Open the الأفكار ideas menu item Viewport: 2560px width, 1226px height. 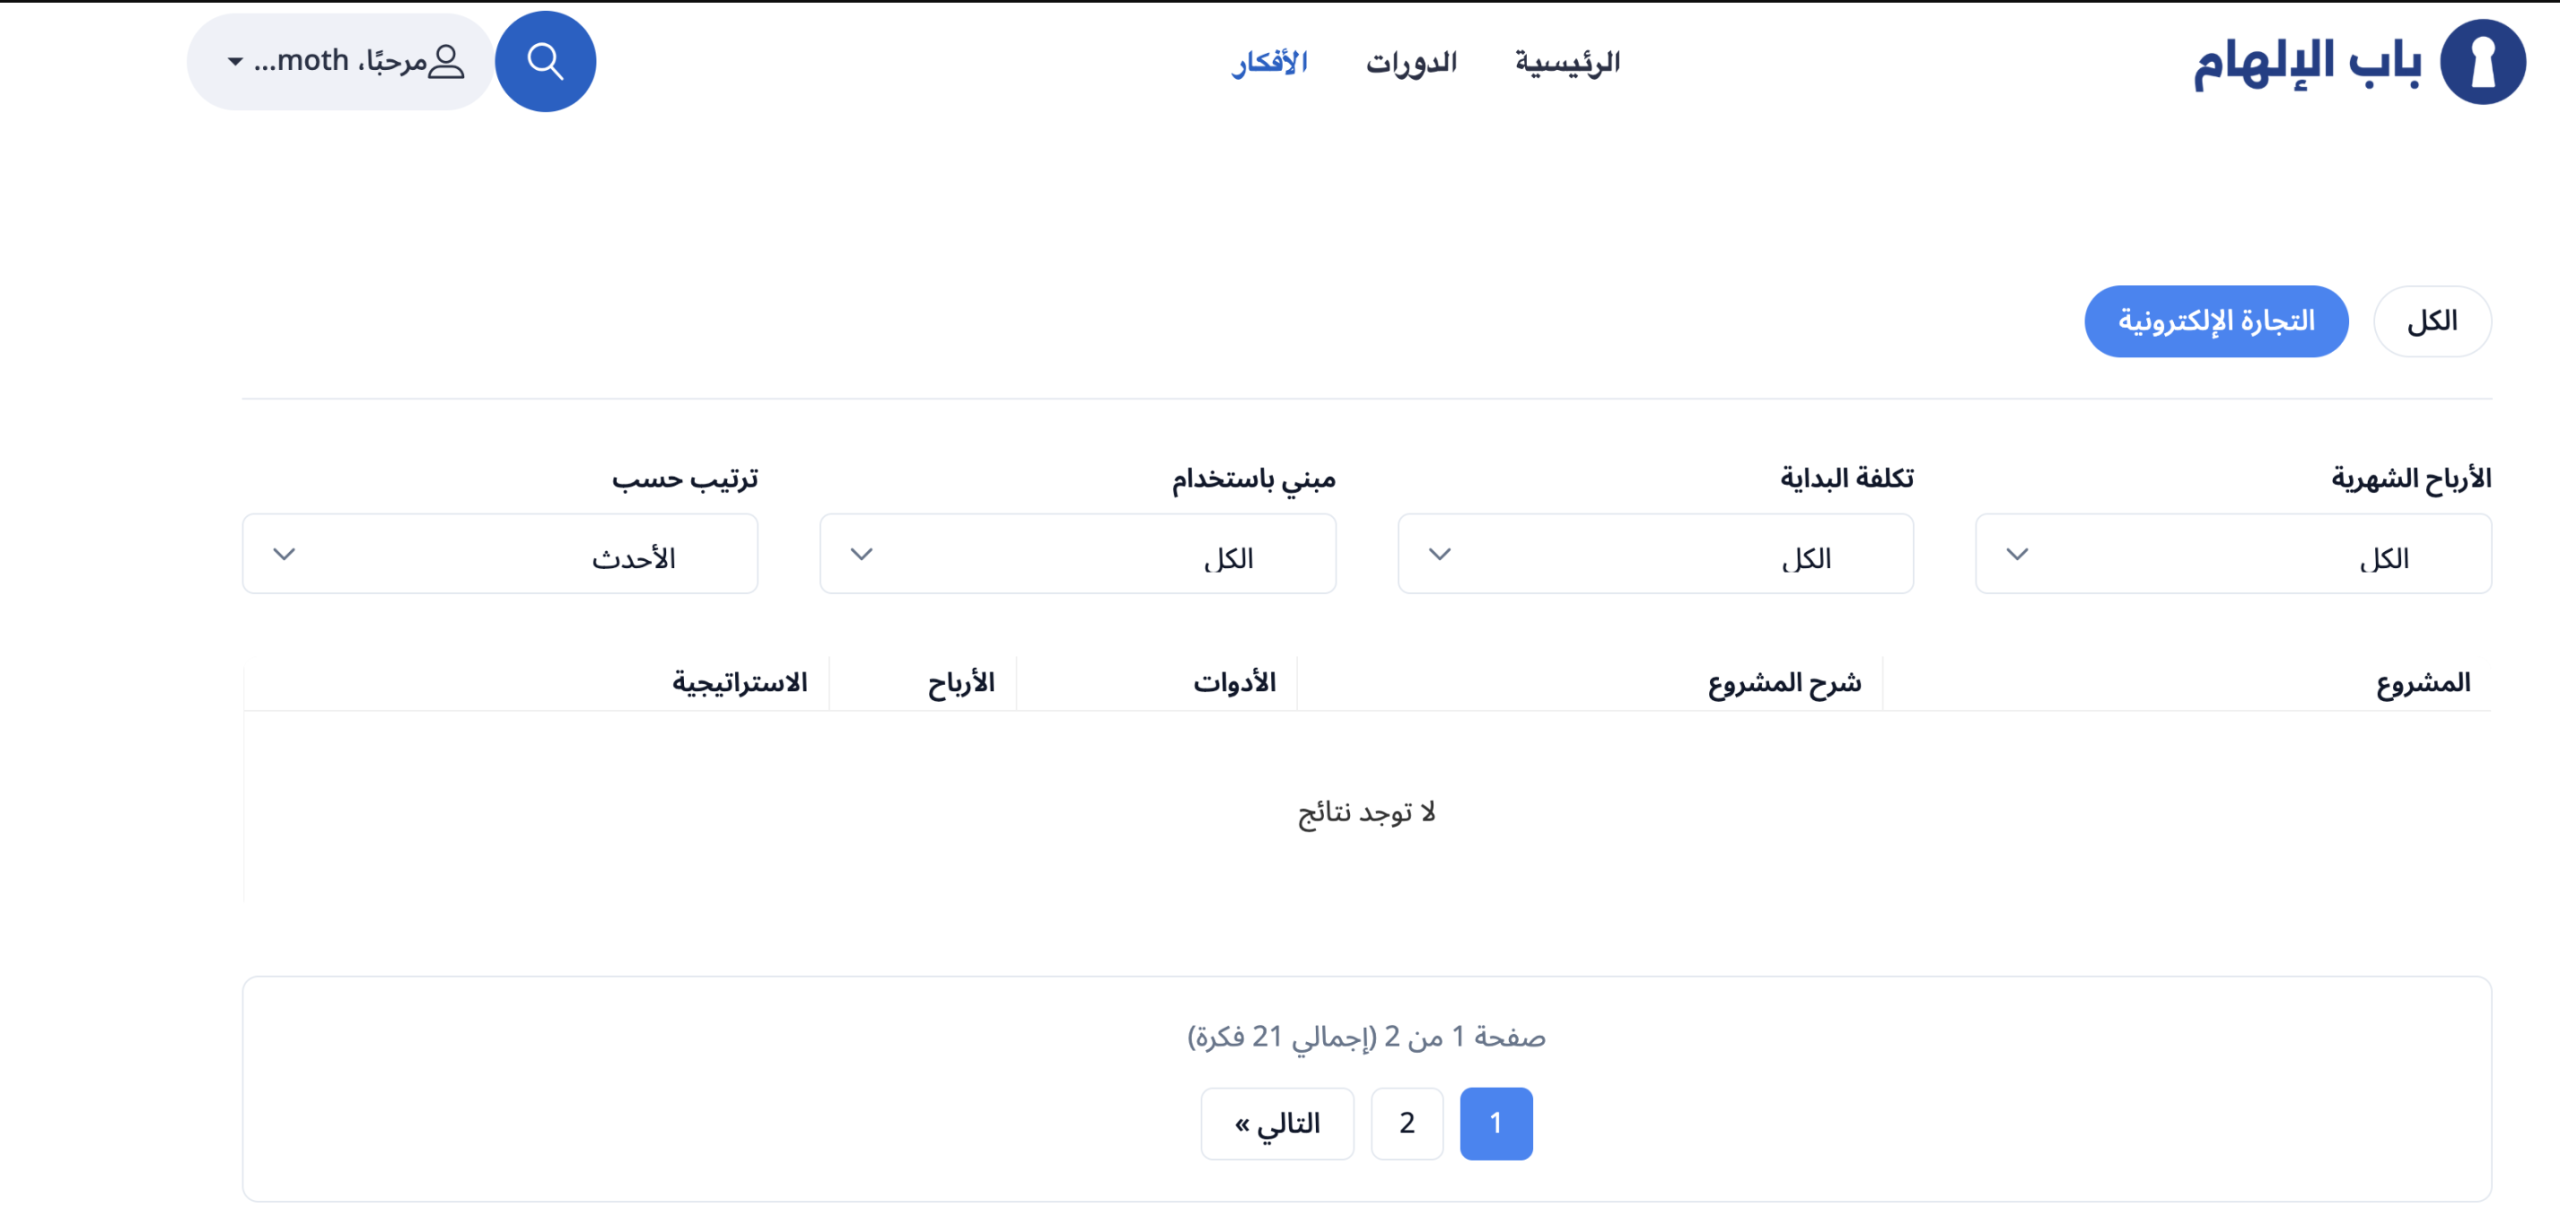(x=1269, y=63)
